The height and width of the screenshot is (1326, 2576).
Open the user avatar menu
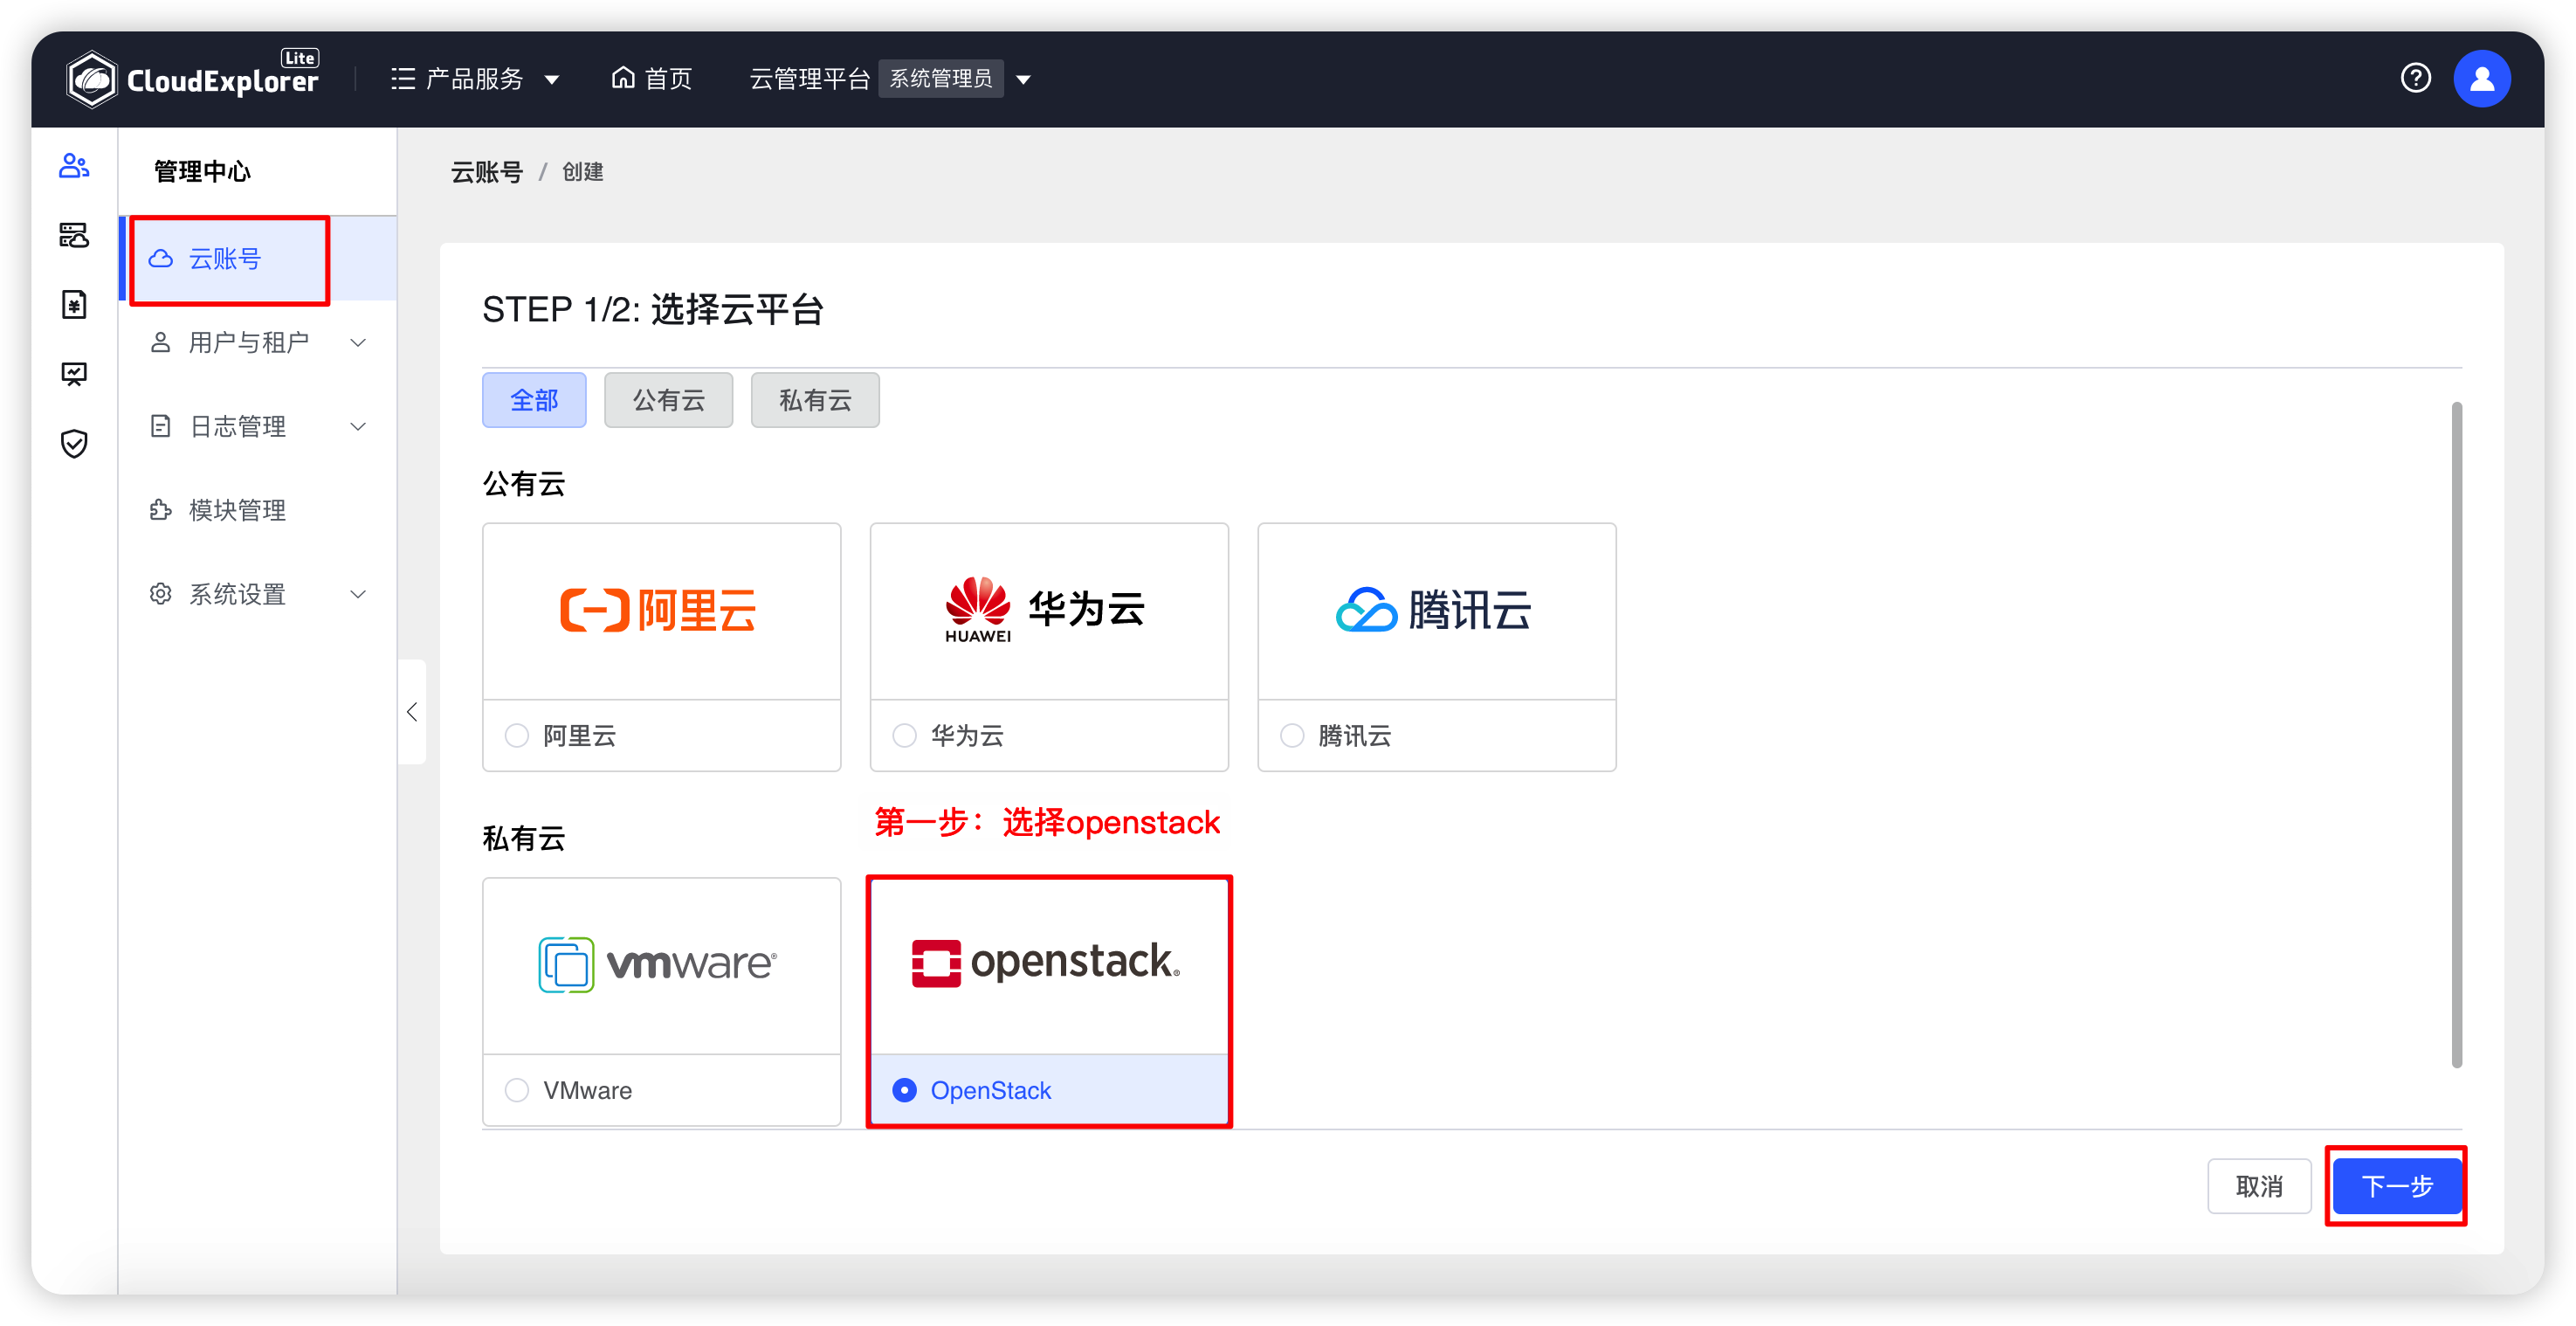(x=2481, y=78)
